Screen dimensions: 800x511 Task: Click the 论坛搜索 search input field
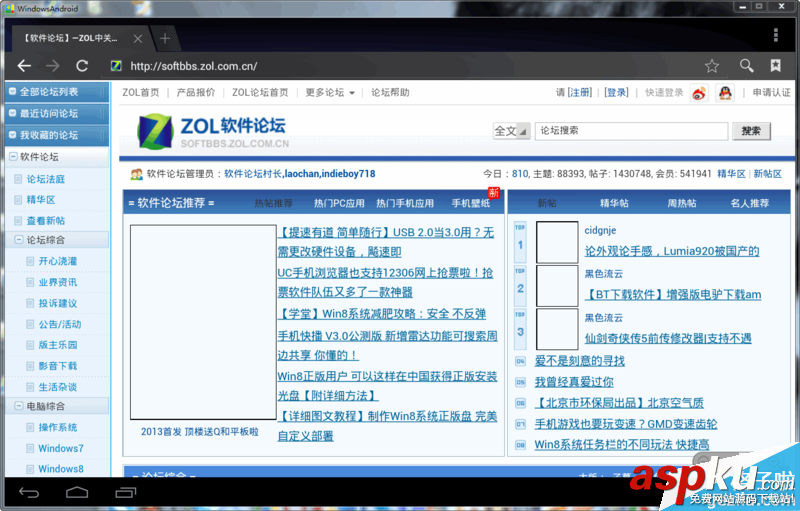click(631, 131)
